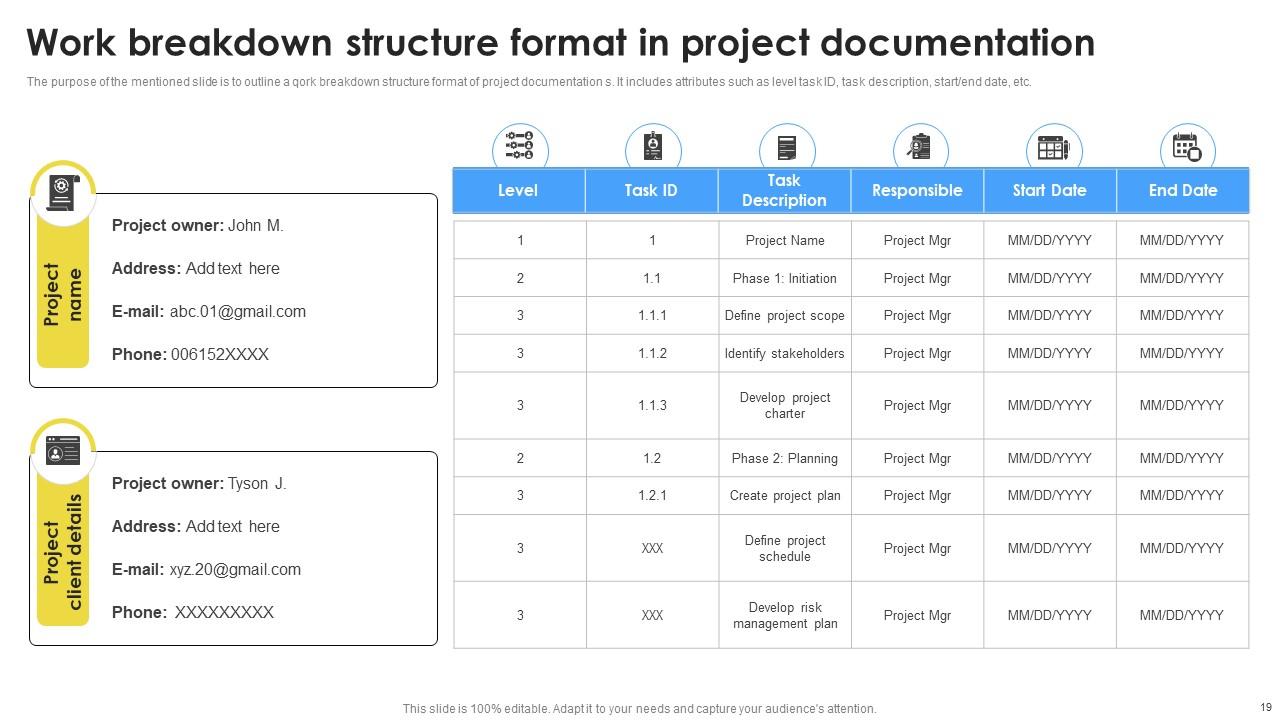Screen dimensions: 1280x720
Task: Click the abc.01@gmail.com email address
Action: click(237, 311)
